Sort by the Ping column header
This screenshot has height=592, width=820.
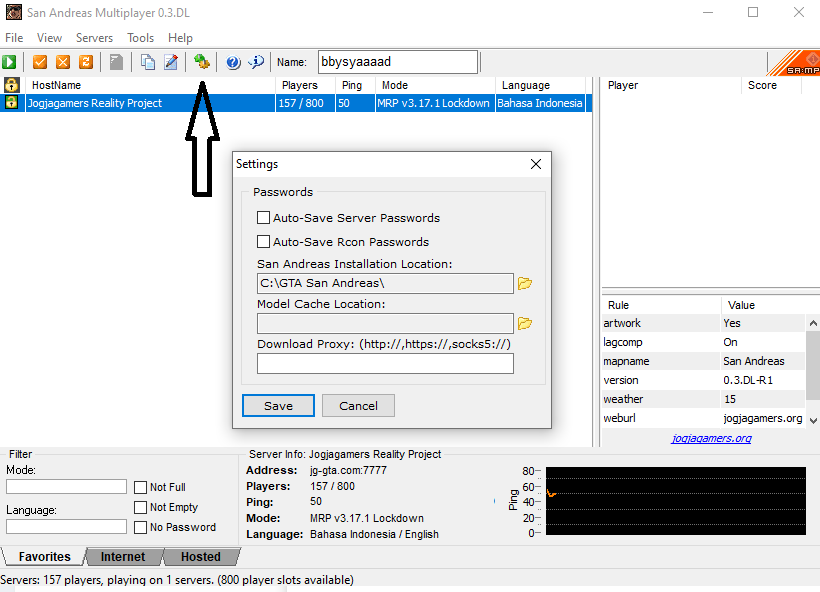[x=355, y=85]
